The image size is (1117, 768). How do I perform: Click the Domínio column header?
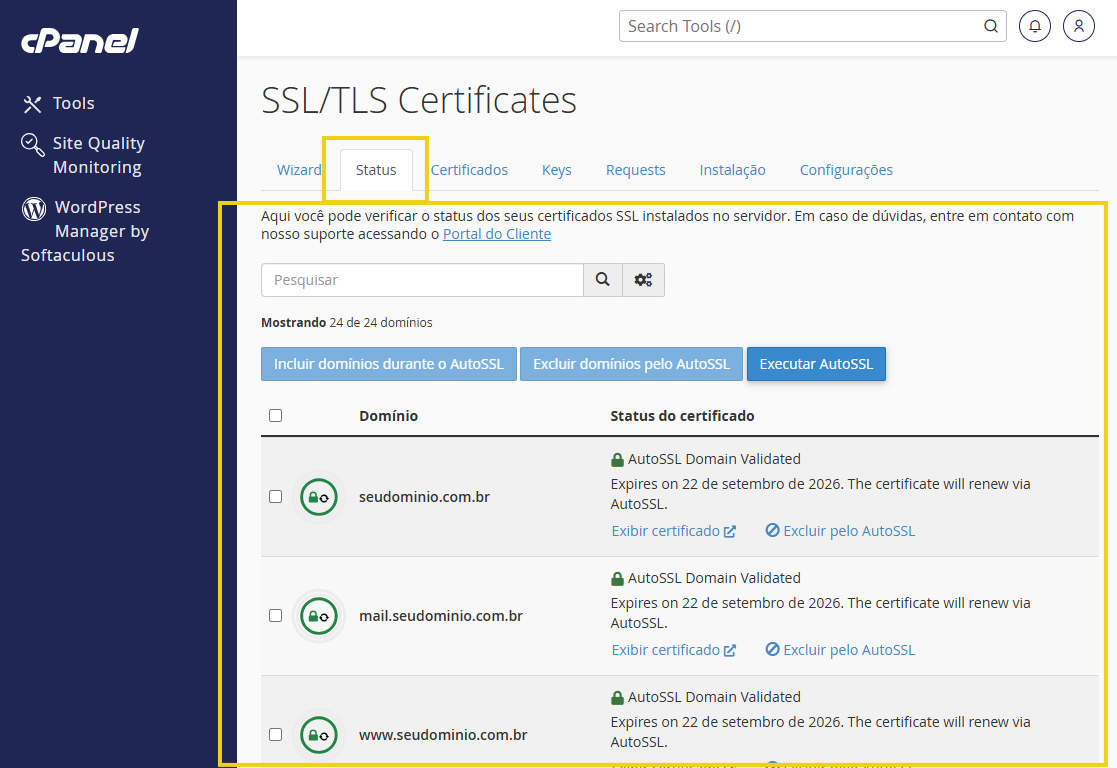pos(388,416)
